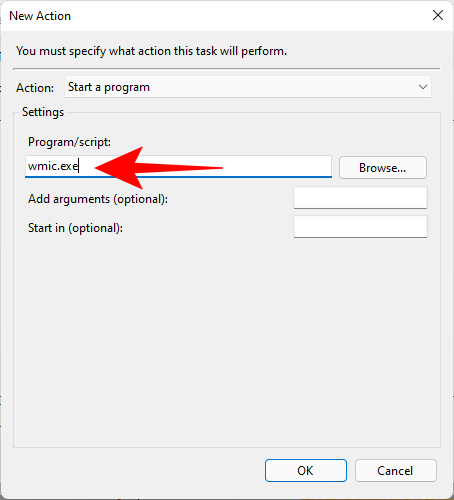Click the blank area inside the Settings group
Viewport: 454px width, 500px height.
click(x=227, y=340)
